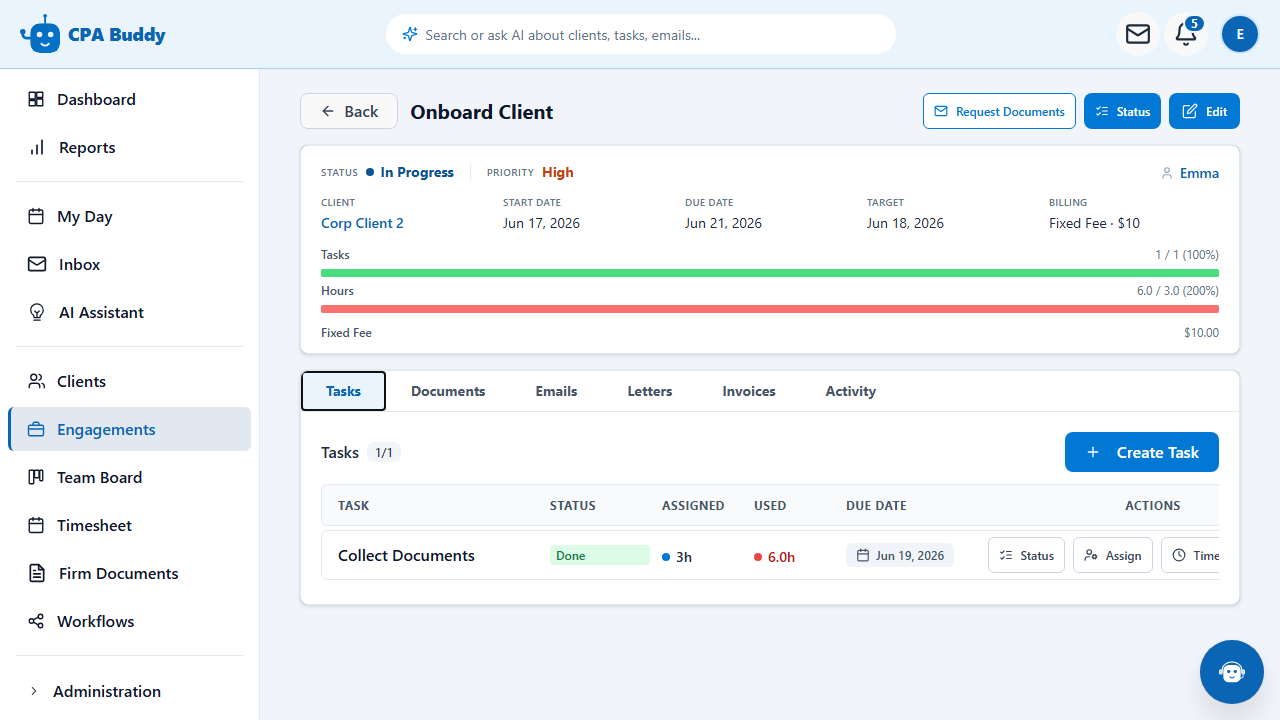Image resolution: width=1280 pixels, height=720 pixels.
Task: Click the calendar icon in Jun 19, 2026 chip
Action: (863, 555)
